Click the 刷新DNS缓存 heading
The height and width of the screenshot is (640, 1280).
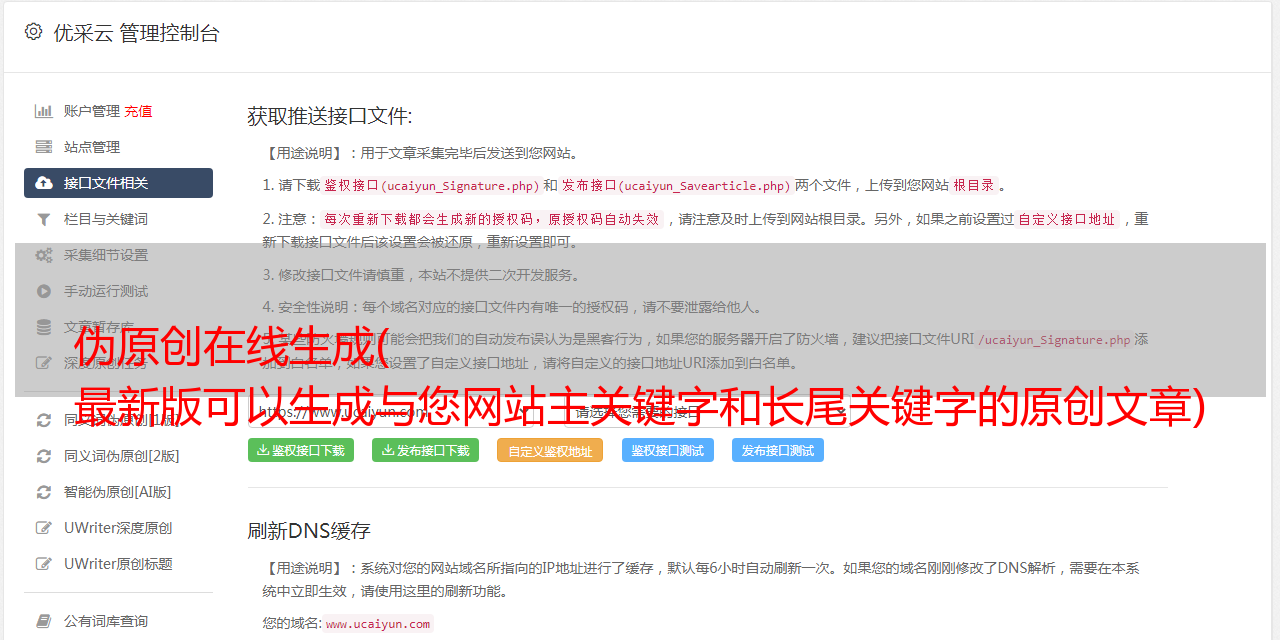(309, 531)
